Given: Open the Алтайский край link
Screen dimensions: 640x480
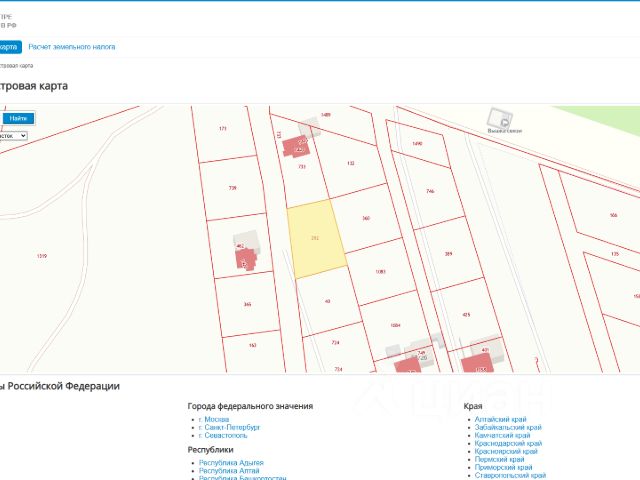Looking at the screenshot, I should click(x=500, y=419).
